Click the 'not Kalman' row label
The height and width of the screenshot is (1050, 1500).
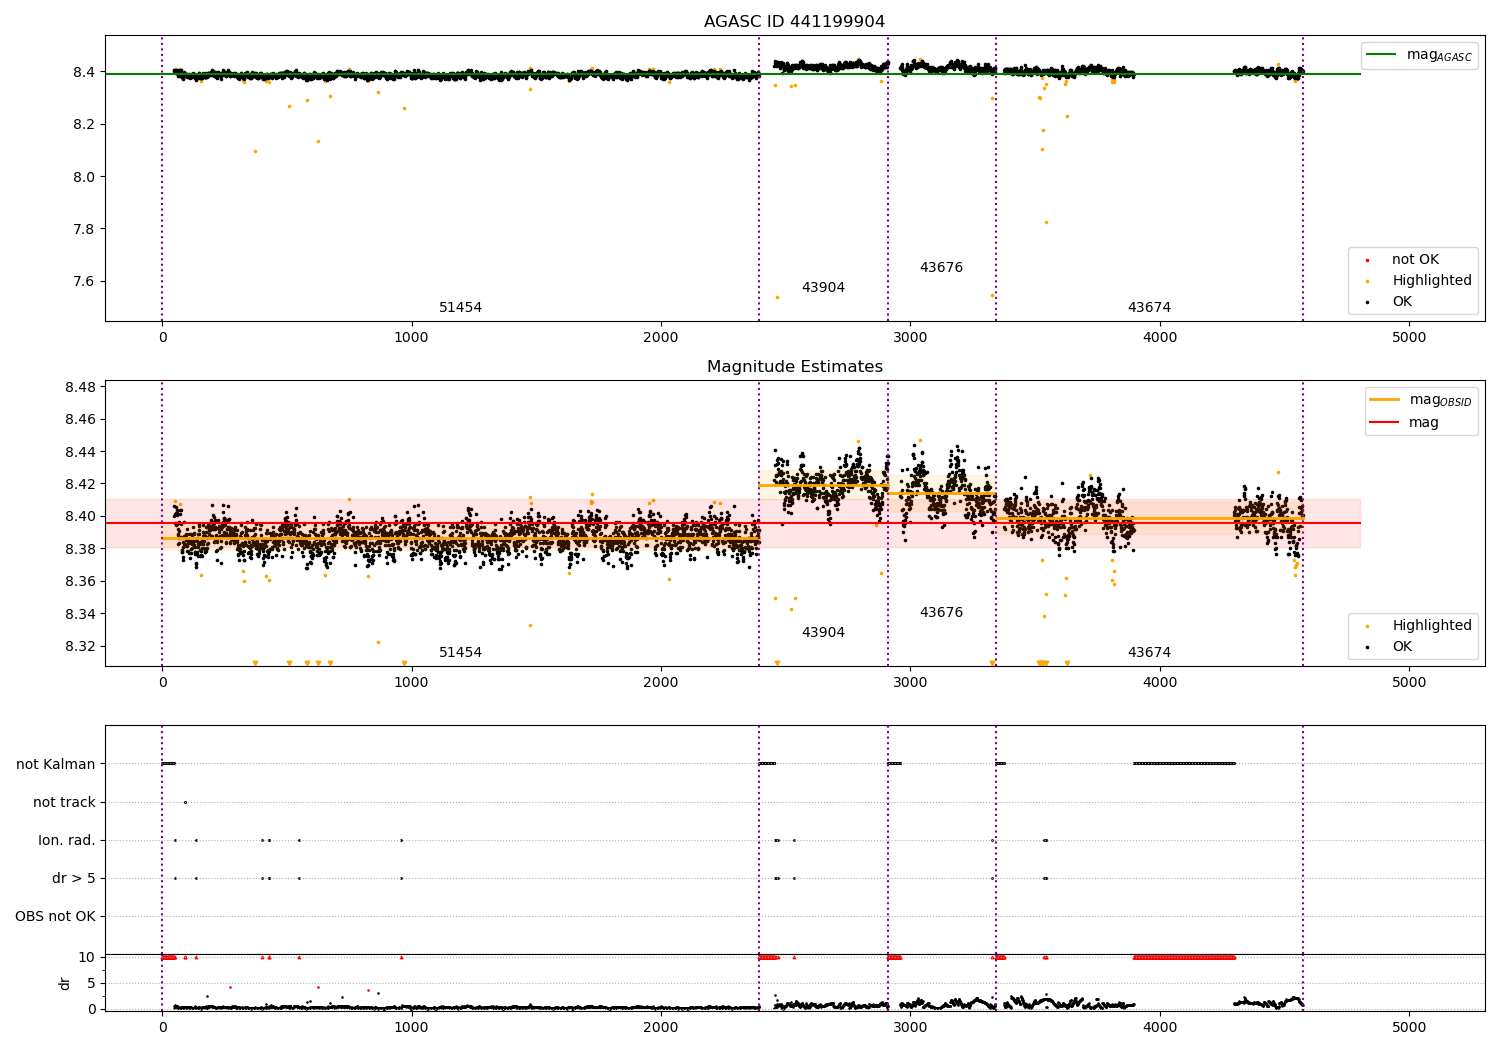[56, 764]
